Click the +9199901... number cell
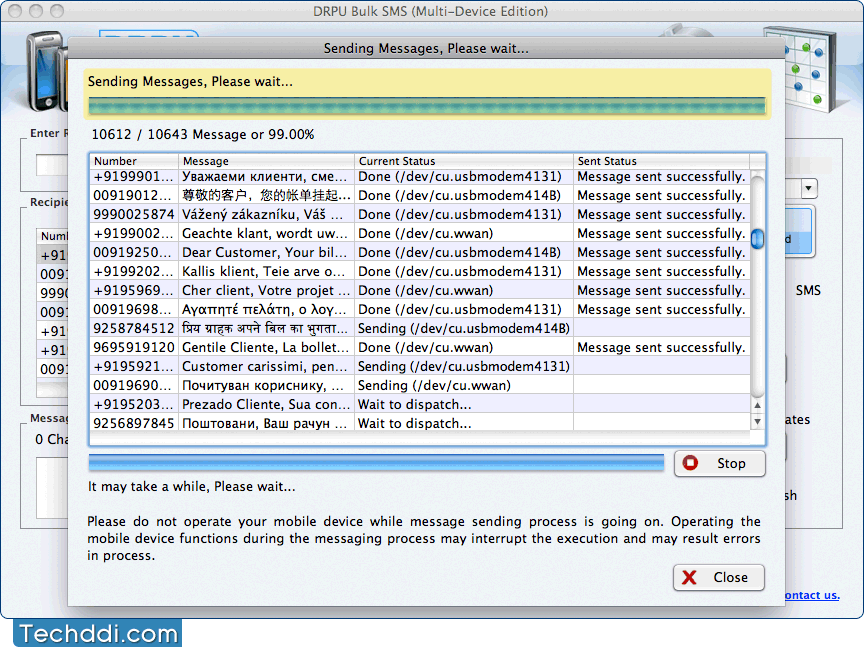 pos(134,176)
